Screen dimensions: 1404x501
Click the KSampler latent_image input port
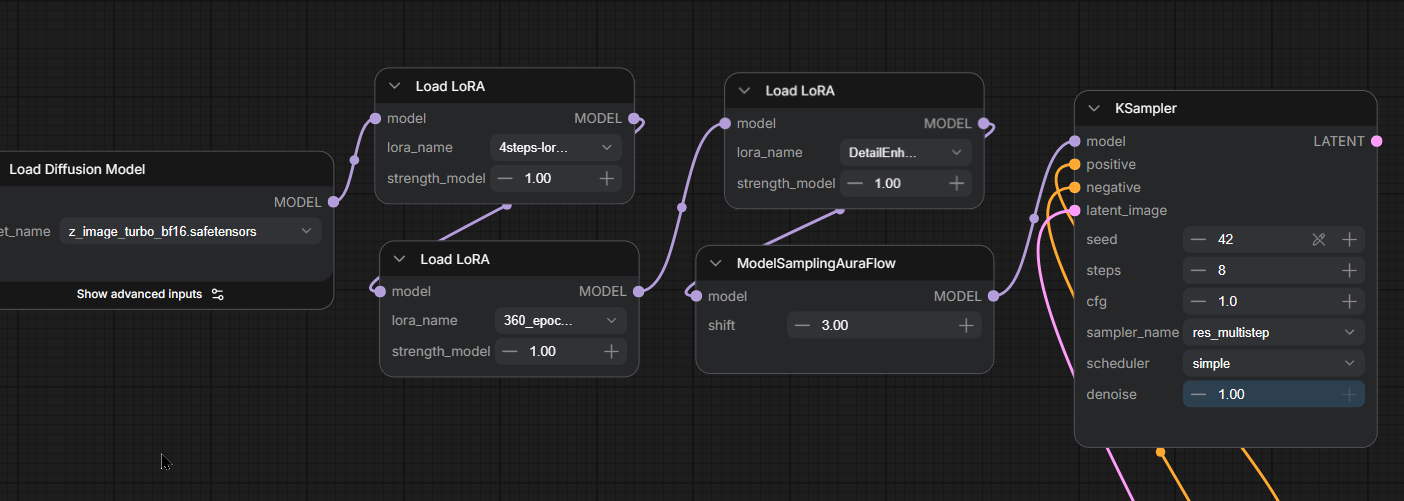coord(1075,210)
